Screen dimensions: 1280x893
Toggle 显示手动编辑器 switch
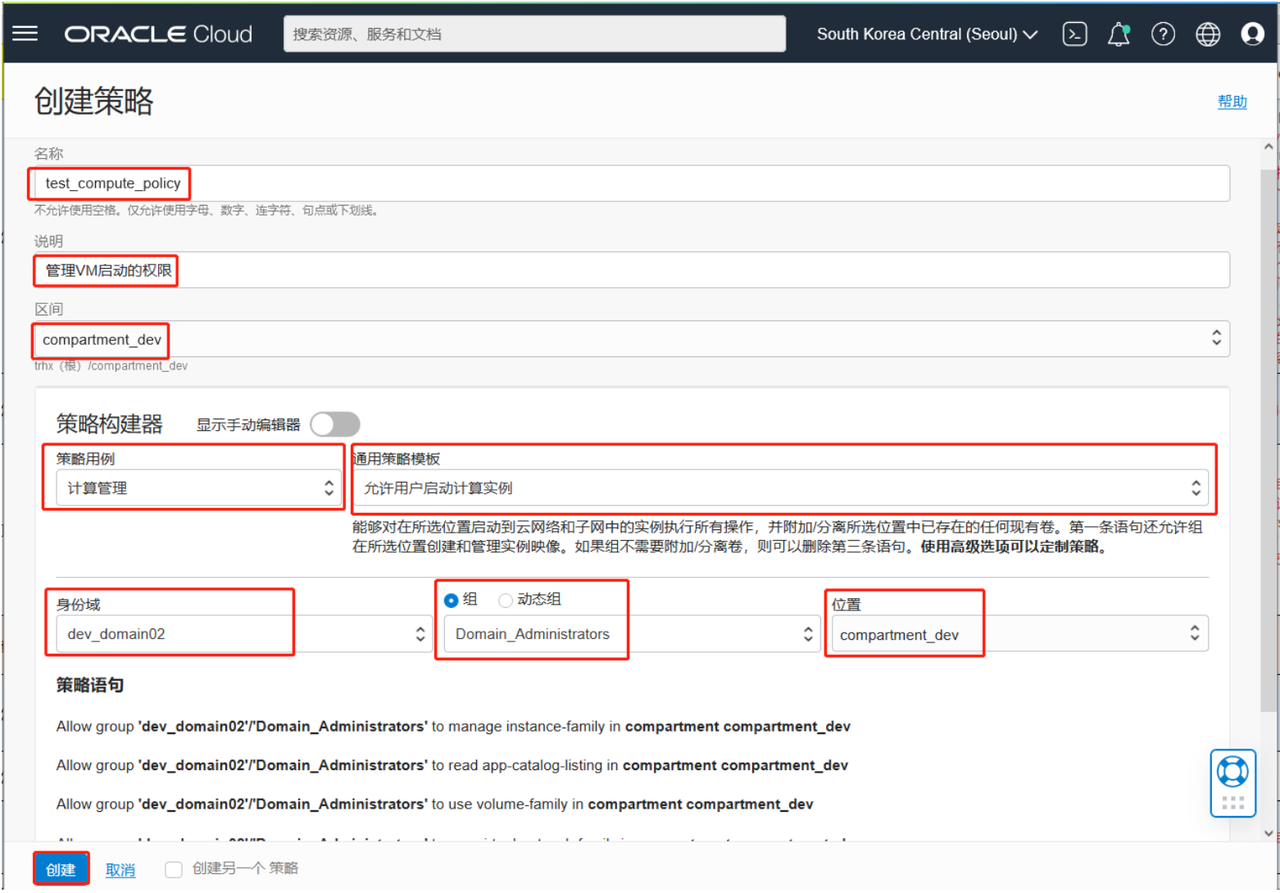pyautogui.click(x=335, y=424)
